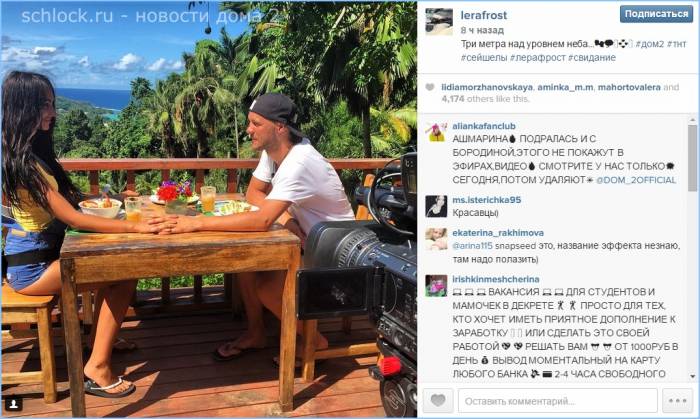Screen dimensions: 700x419
Task: Open mahortovalera profile from likes
Action: (x=629, y=87)
